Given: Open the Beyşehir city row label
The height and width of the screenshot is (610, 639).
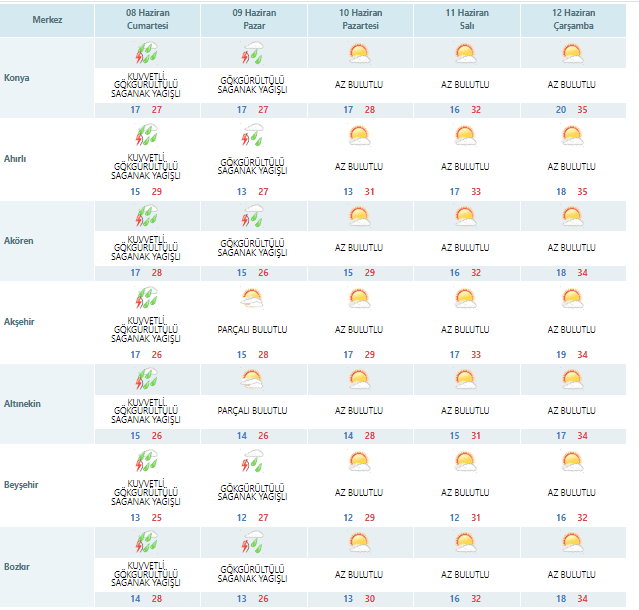Looking at the screenshot, I should point(21,485).
